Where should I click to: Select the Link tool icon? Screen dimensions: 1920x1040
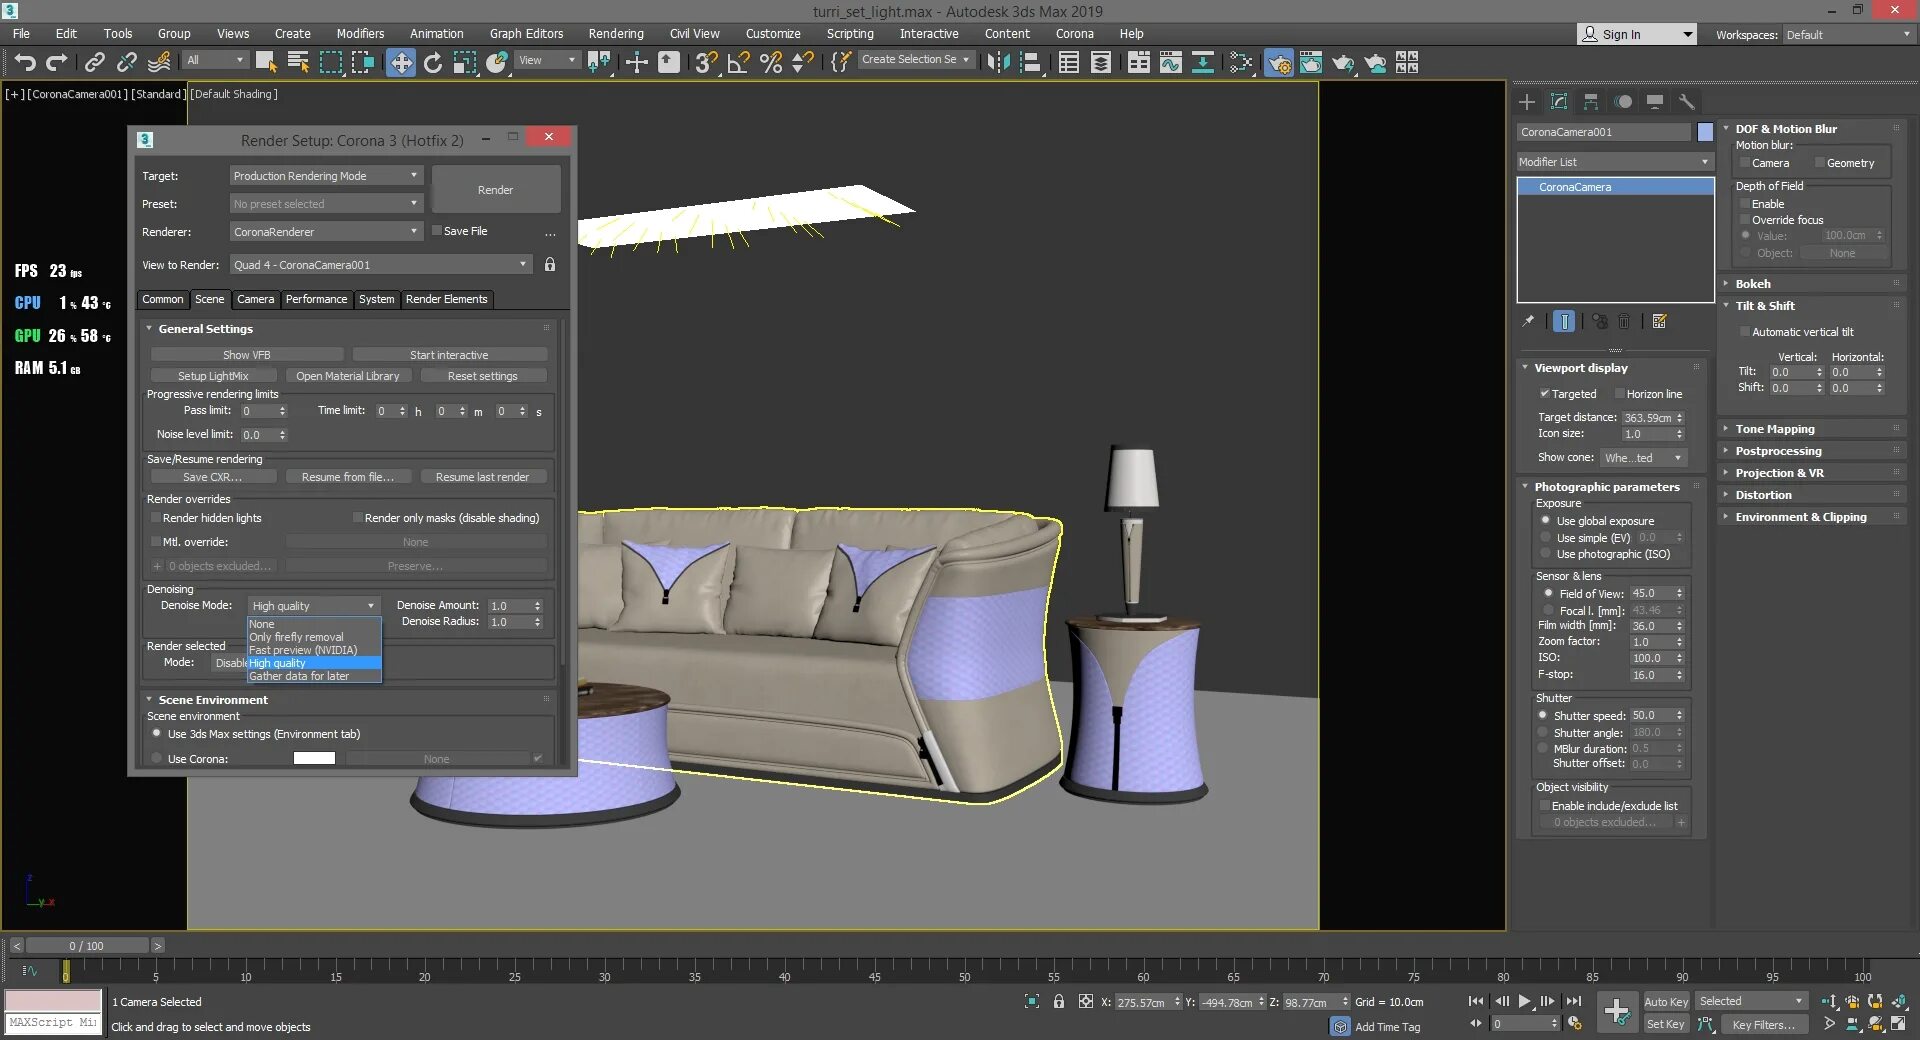tap(94, 63)
